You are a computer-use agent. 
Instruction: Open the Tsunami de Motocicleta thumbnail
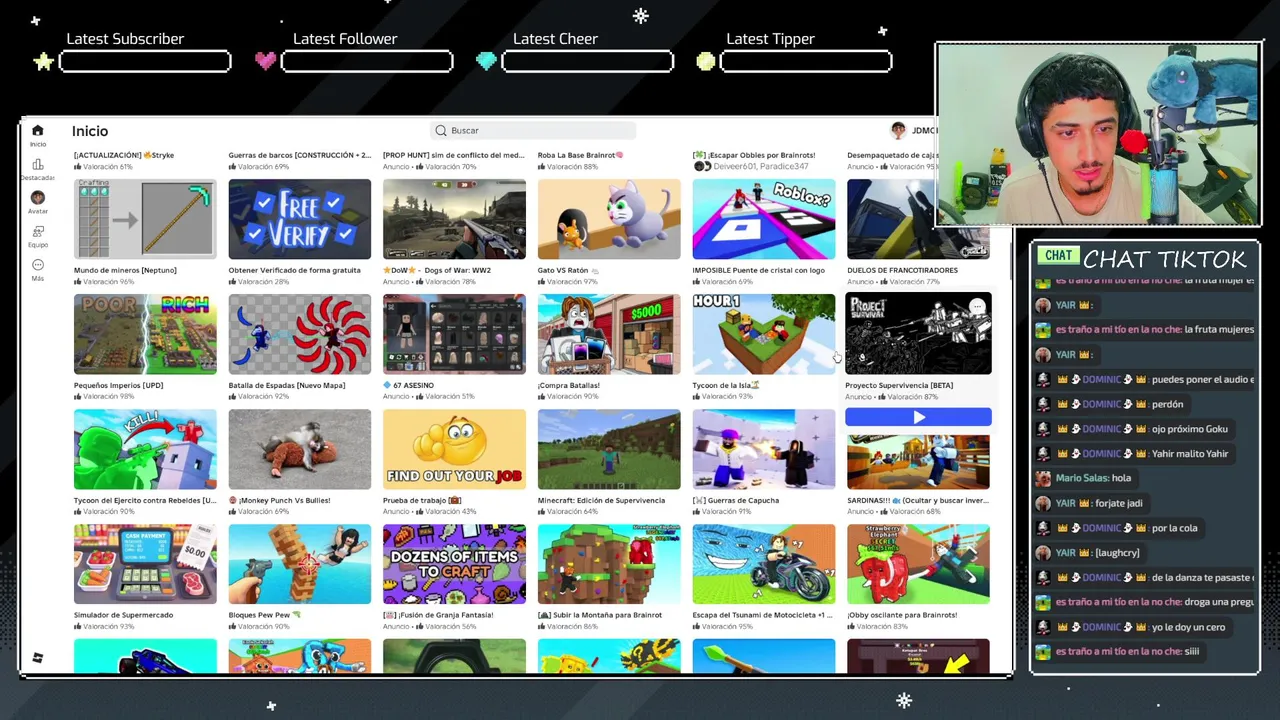point(763,564)
